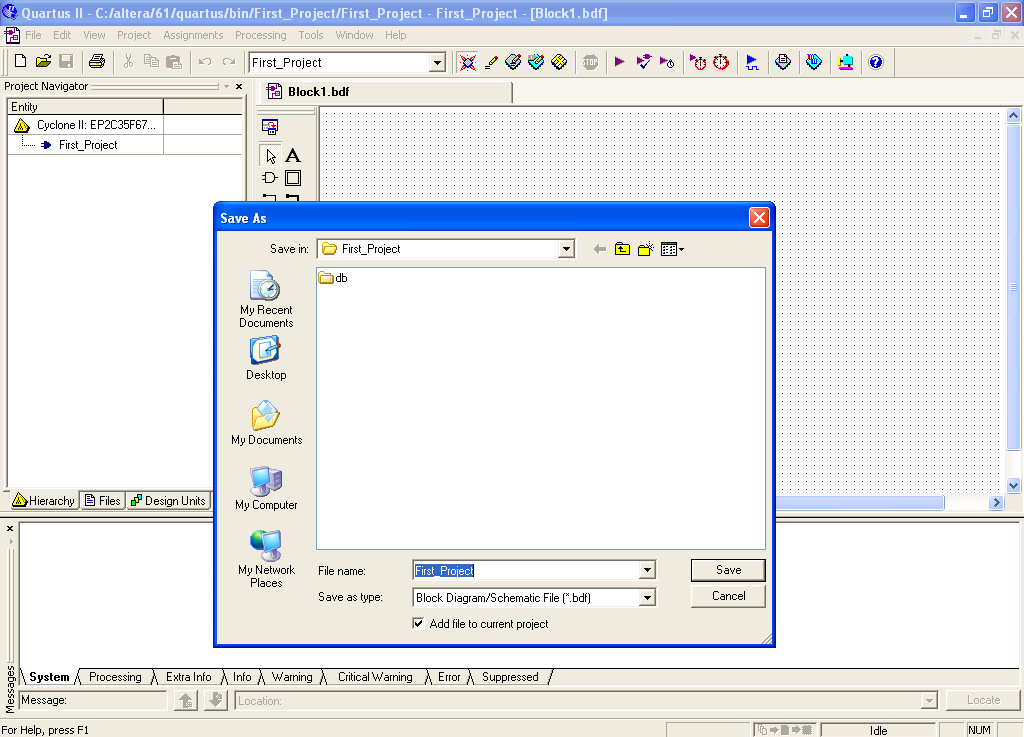Click the Up One Level folder icon
The width and height of the screenshot is (1024, 737).
622,249
